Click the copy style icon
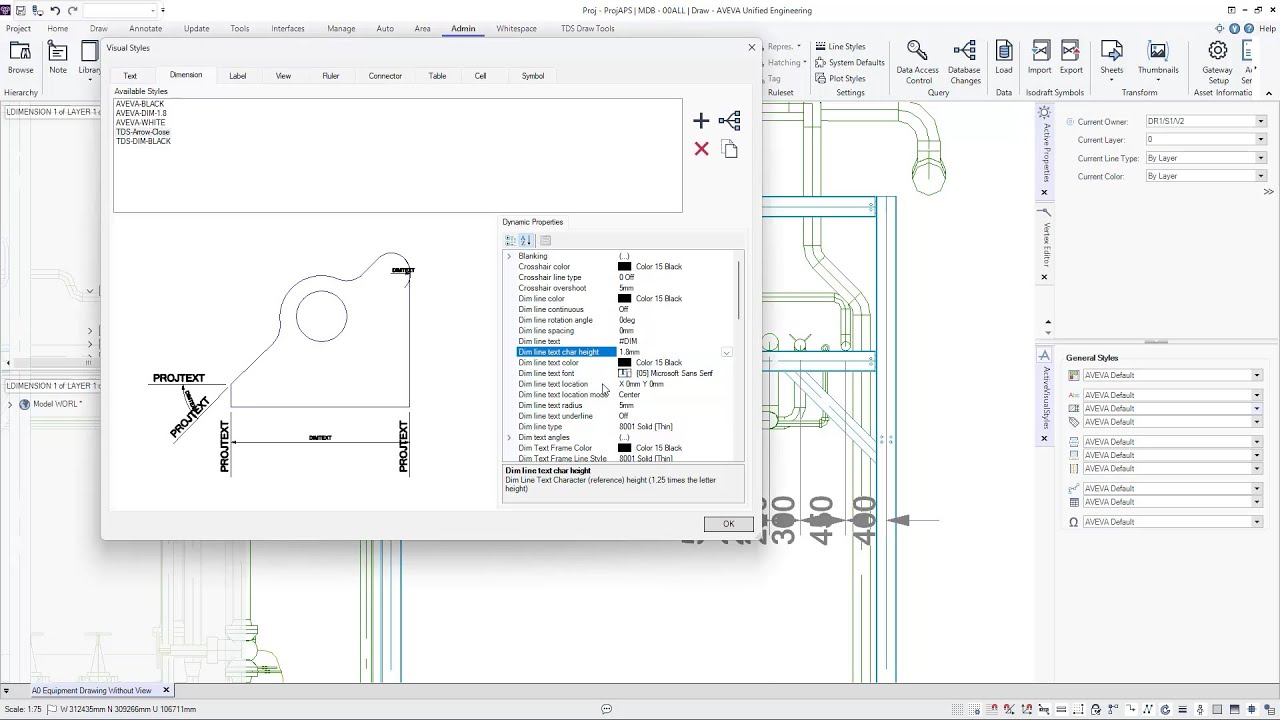The image size is (1280, 720). point(729,149)
